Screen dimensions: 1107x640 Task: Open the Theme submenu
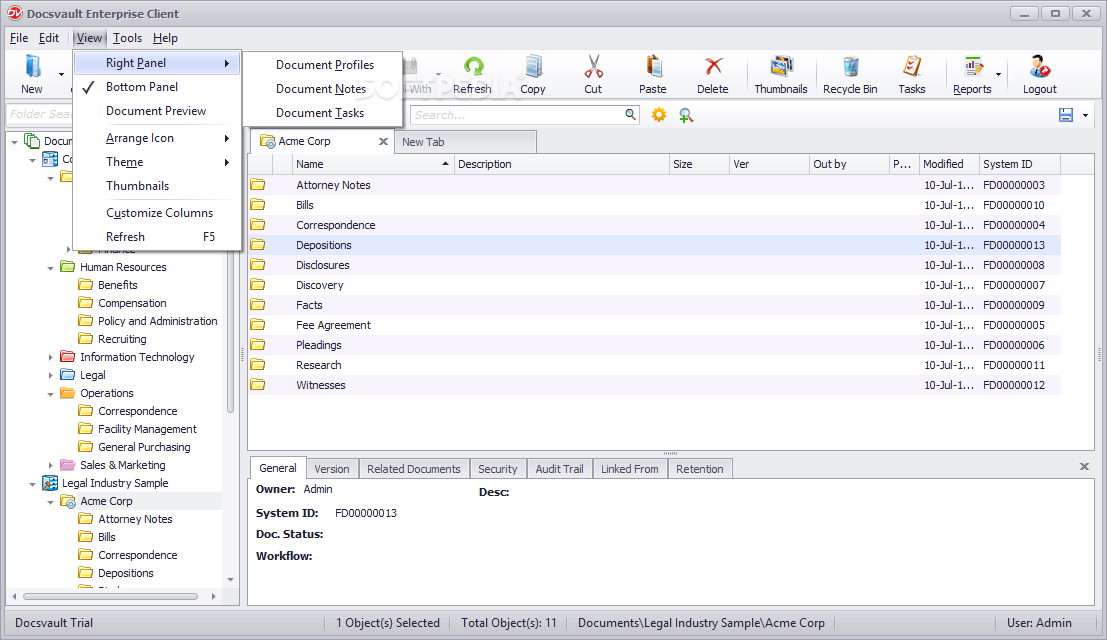pyautogui.click(x=157, y=162)
